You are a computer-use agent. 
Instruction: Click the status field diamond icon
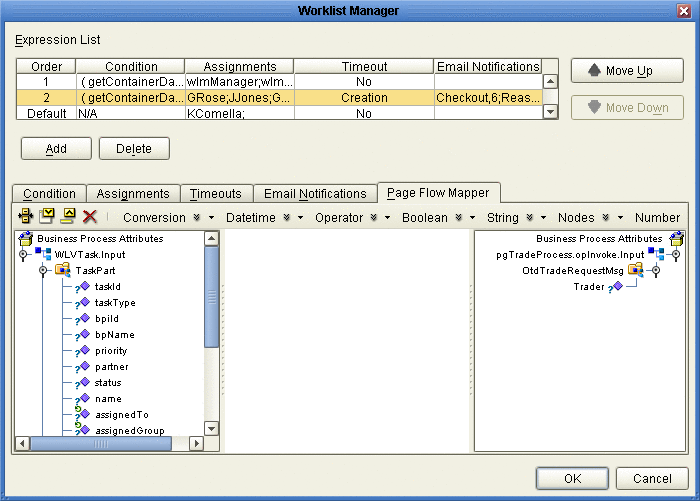[83, 383]
